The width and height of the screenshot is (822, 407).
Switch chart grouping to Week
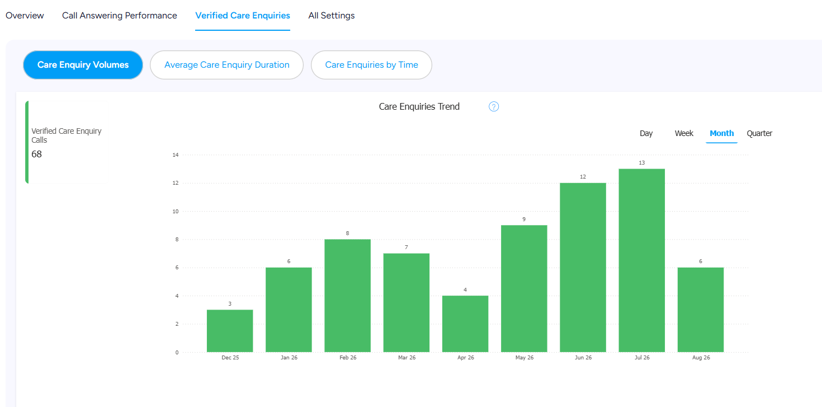click(x=684, y=133)
